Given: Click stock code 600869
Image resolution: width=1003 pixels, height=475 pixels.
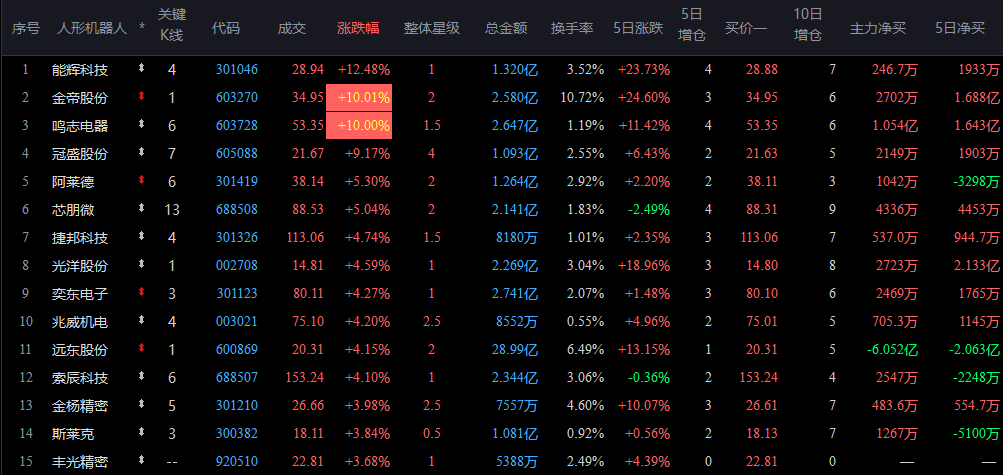Looking at the screenshot, I should point(237,350).
